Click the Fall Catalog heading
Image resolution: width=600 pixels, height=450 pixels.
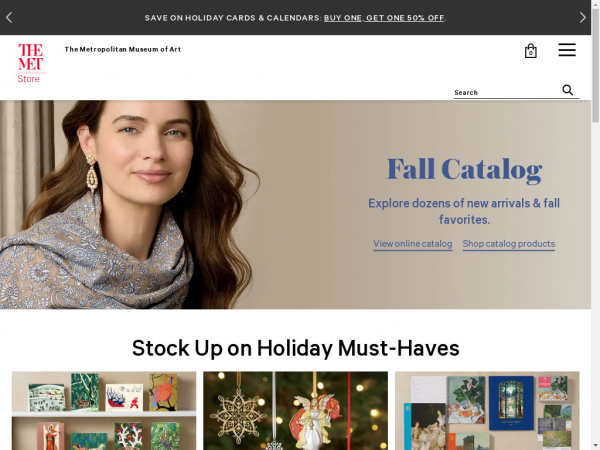pyautogui.click(x=464, y=169)
